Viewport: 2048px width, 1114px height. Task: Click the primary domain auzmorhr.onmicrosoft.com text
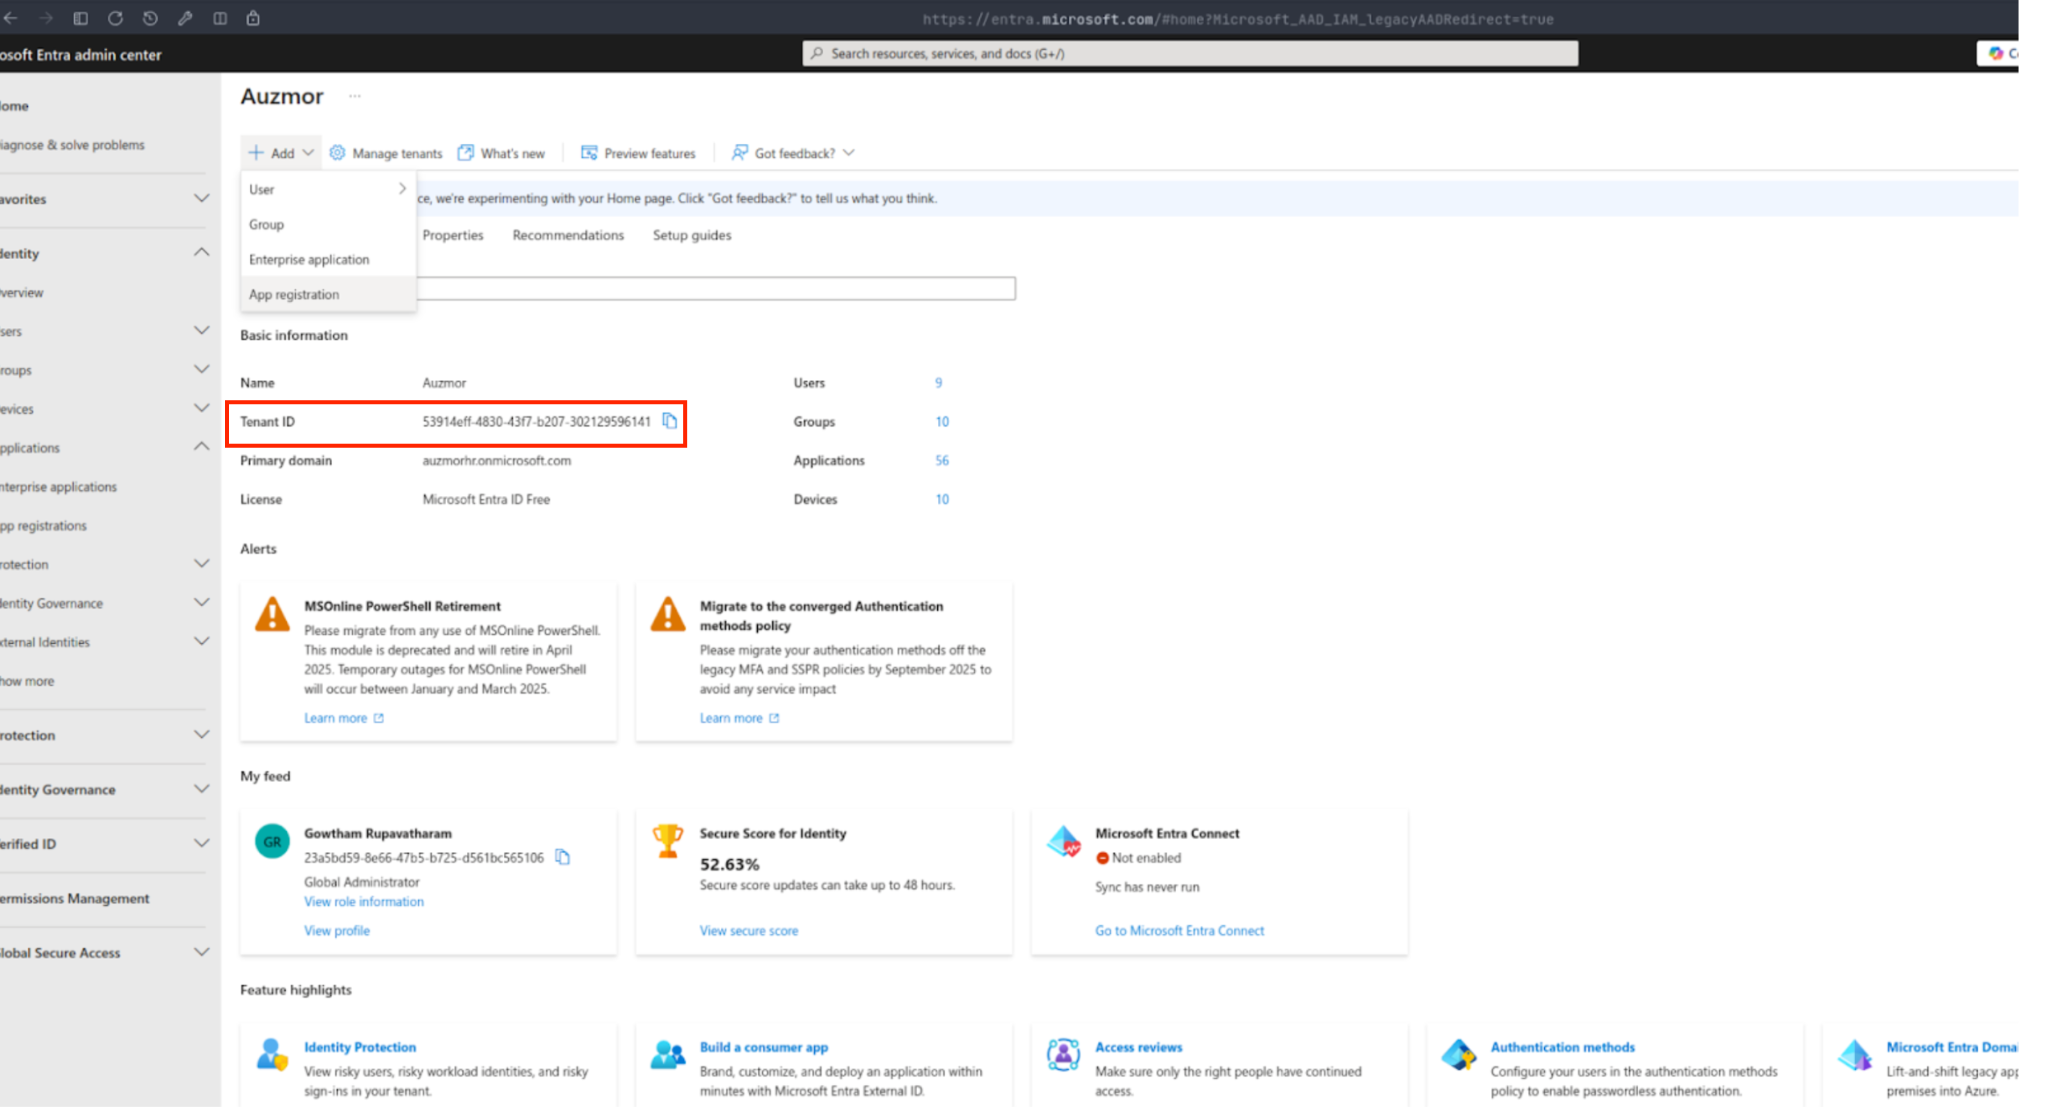(496, 460)
